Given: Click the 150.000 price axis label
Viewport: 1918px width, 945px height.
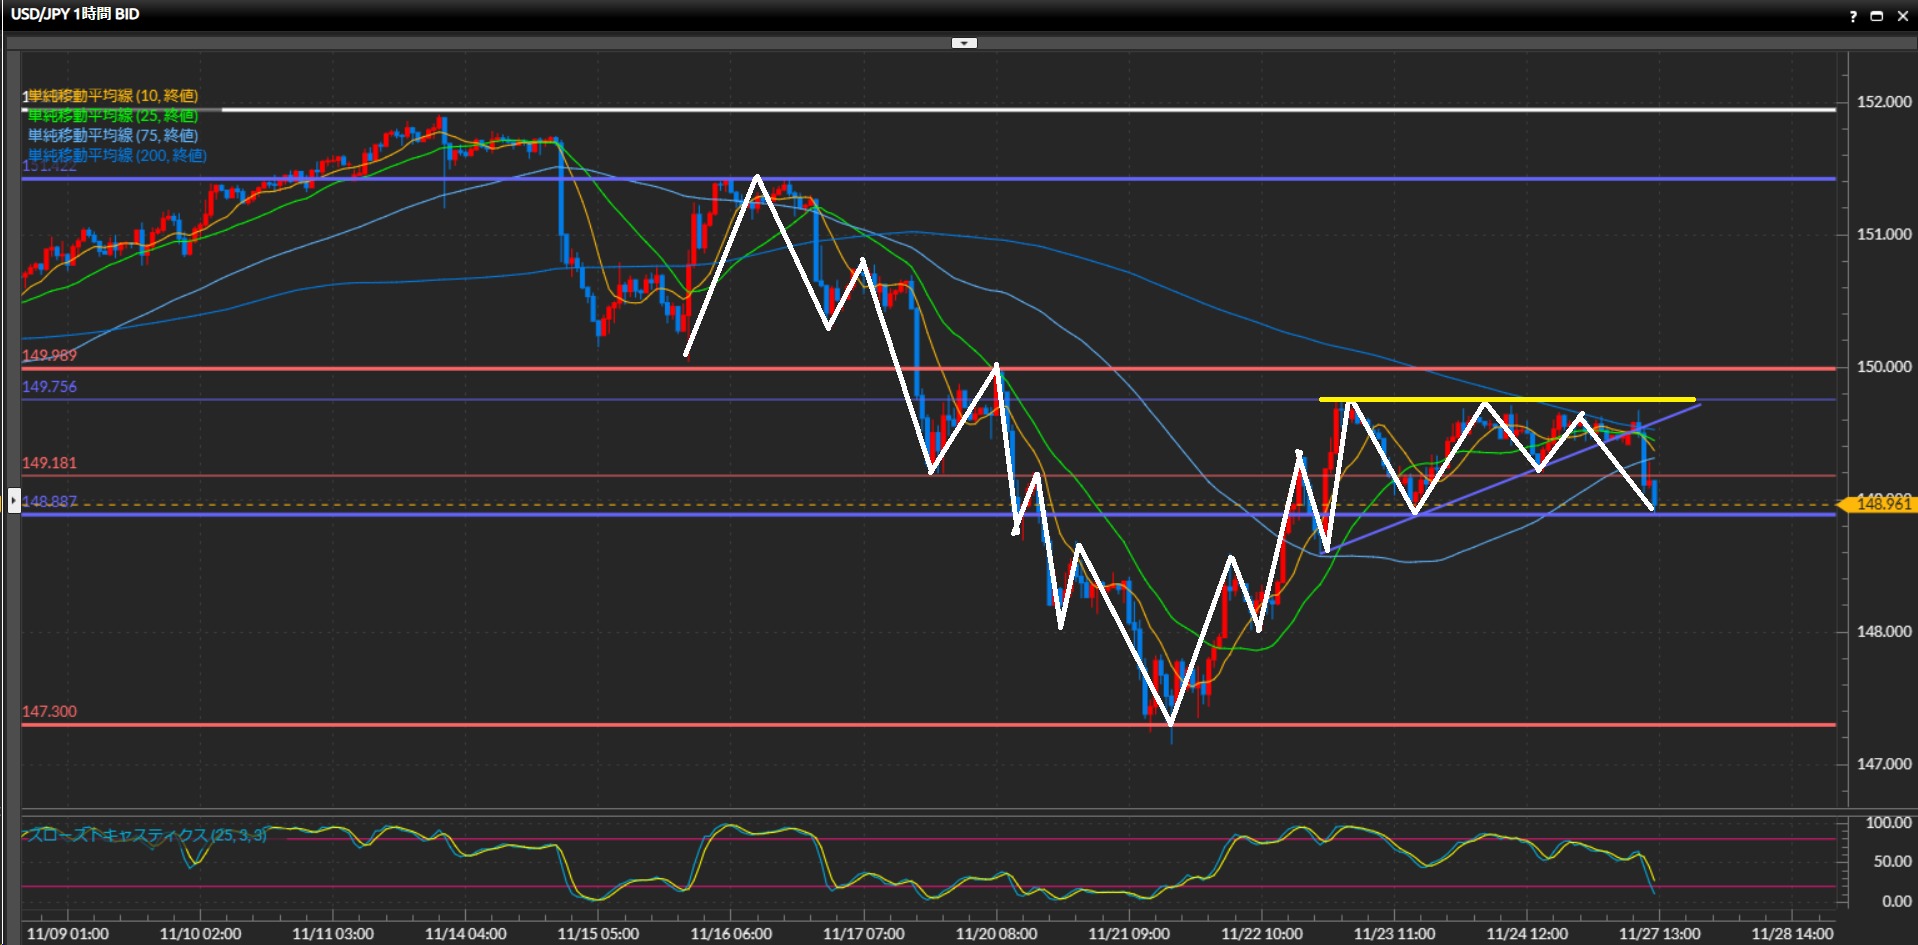Looking at the screenshot, I should [1883, 367].
